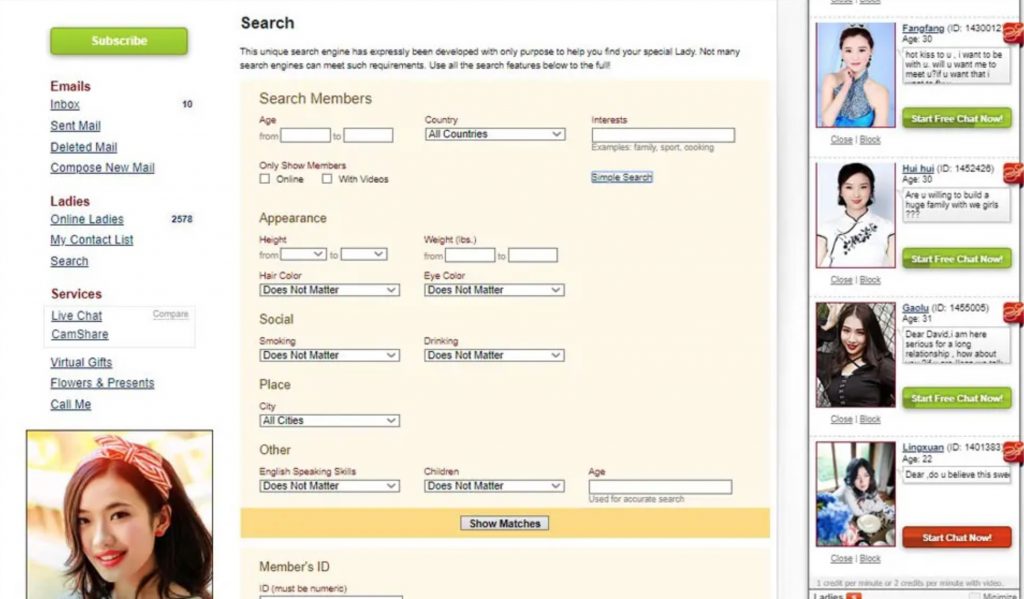Click the red icon beside Hui hui's invite

[x=1012, y=175]
